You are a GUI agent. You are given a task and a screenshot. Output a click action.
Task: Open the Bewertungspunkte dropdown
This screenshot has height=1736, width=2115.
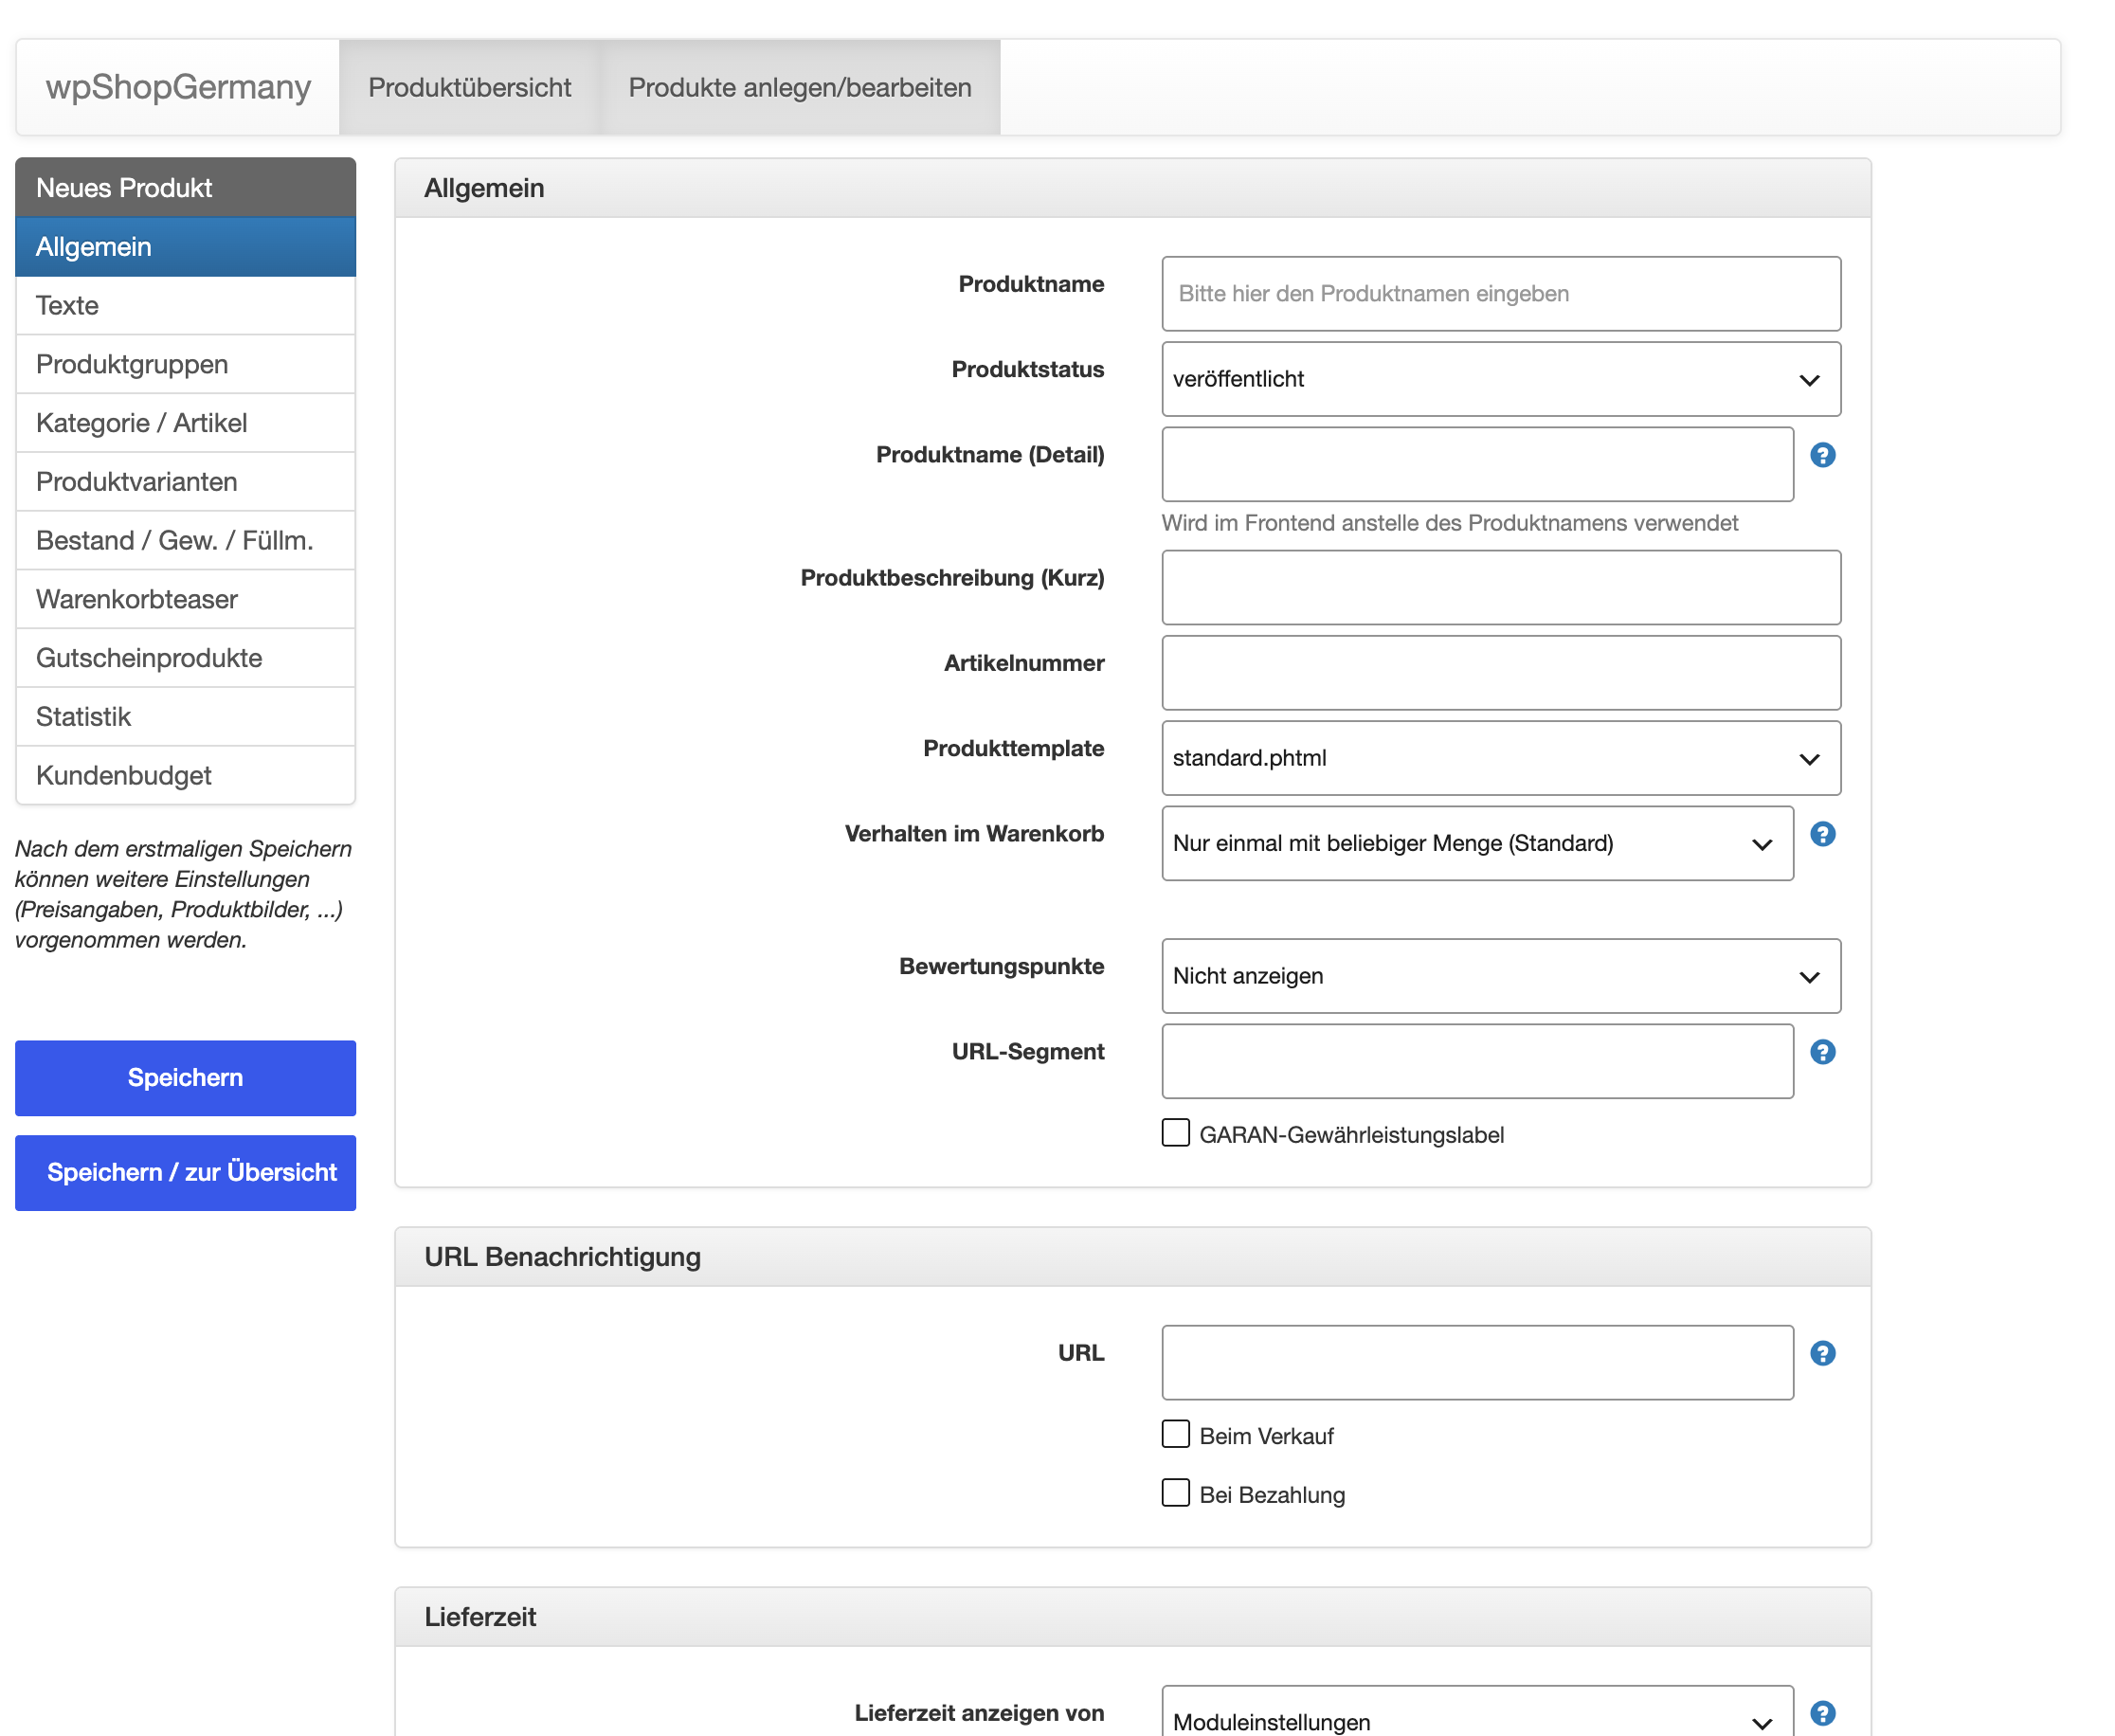1500,976
